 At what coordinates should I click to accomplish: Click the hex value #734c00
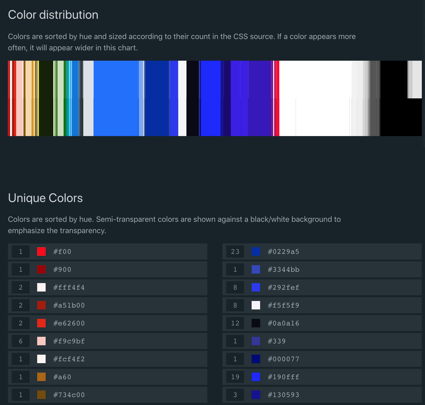click(69, 395)
